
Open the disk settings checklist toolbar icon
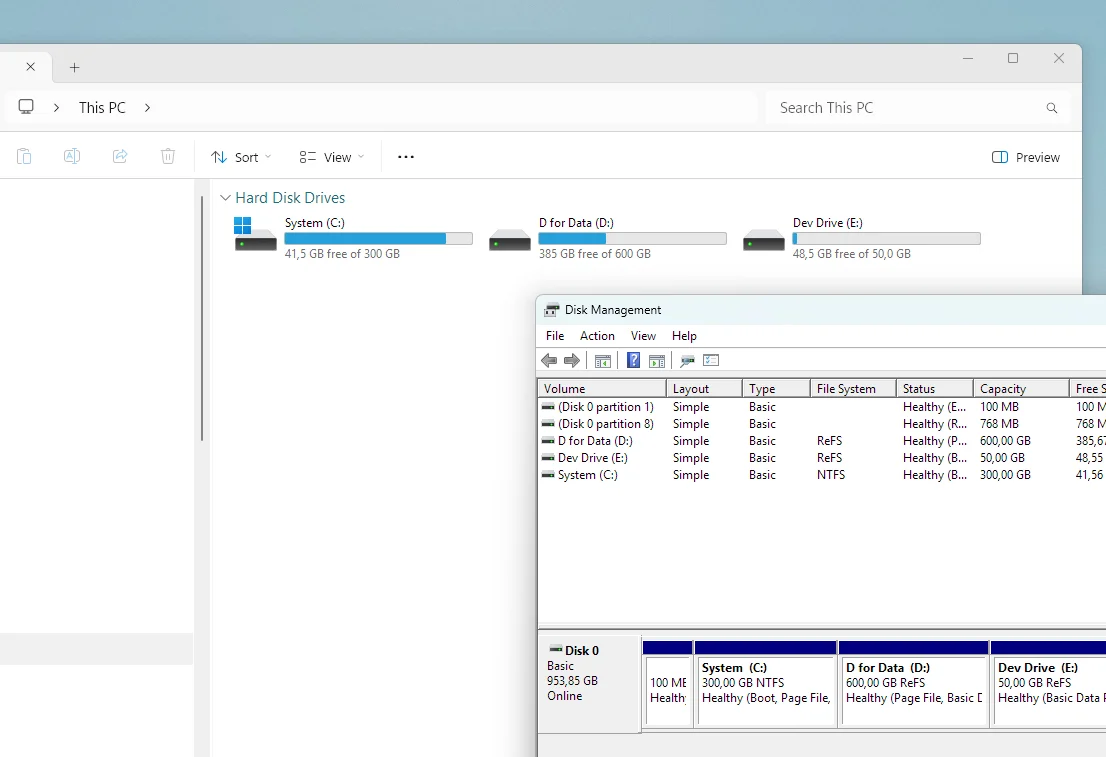(711, 361)
